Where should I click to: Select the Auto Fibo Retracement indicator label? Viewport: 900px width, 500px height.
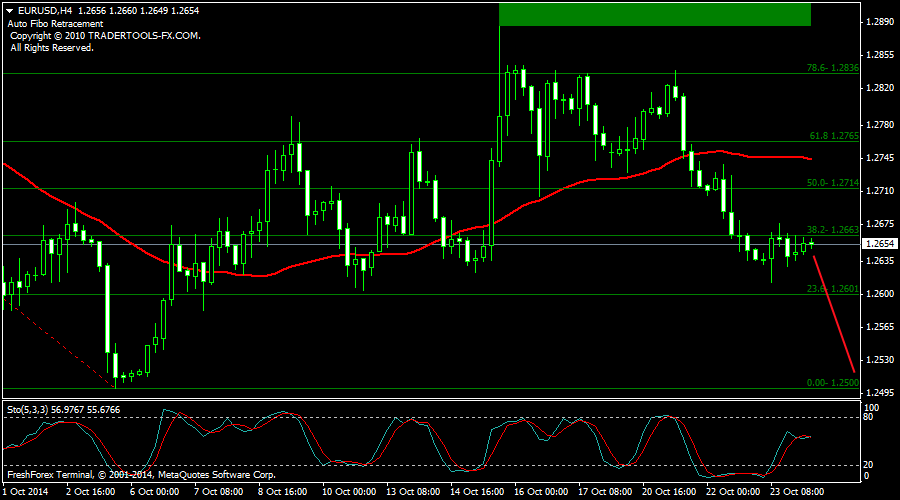56,24
